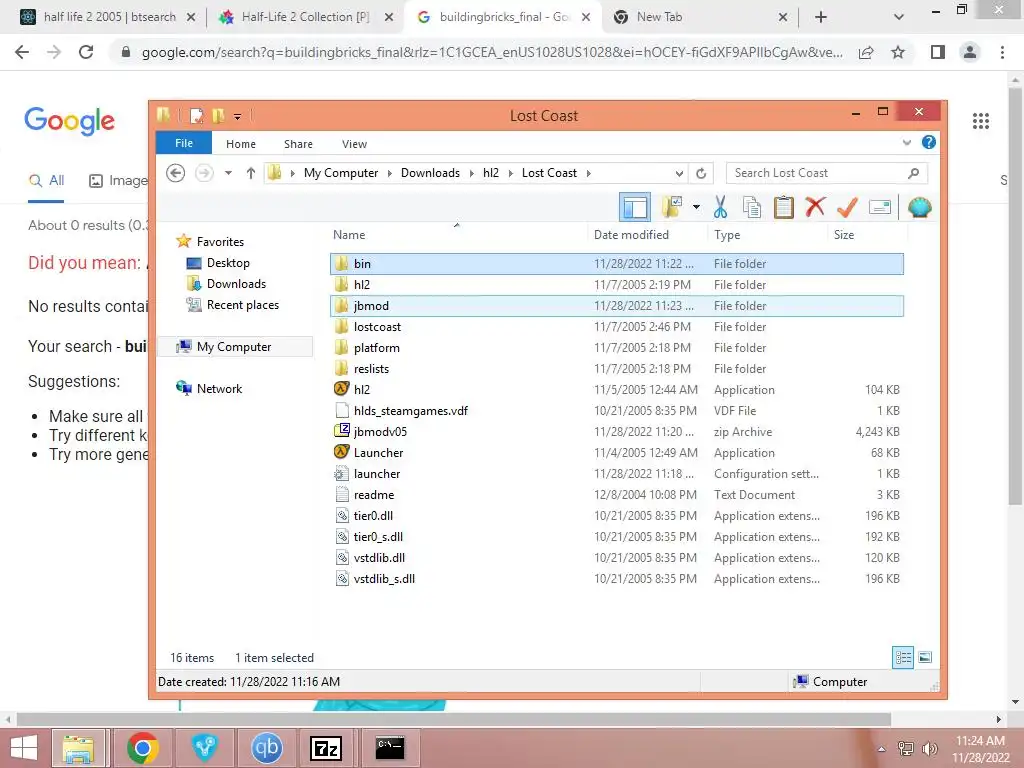Select the jbmodv05 zip archive icon

342,431
